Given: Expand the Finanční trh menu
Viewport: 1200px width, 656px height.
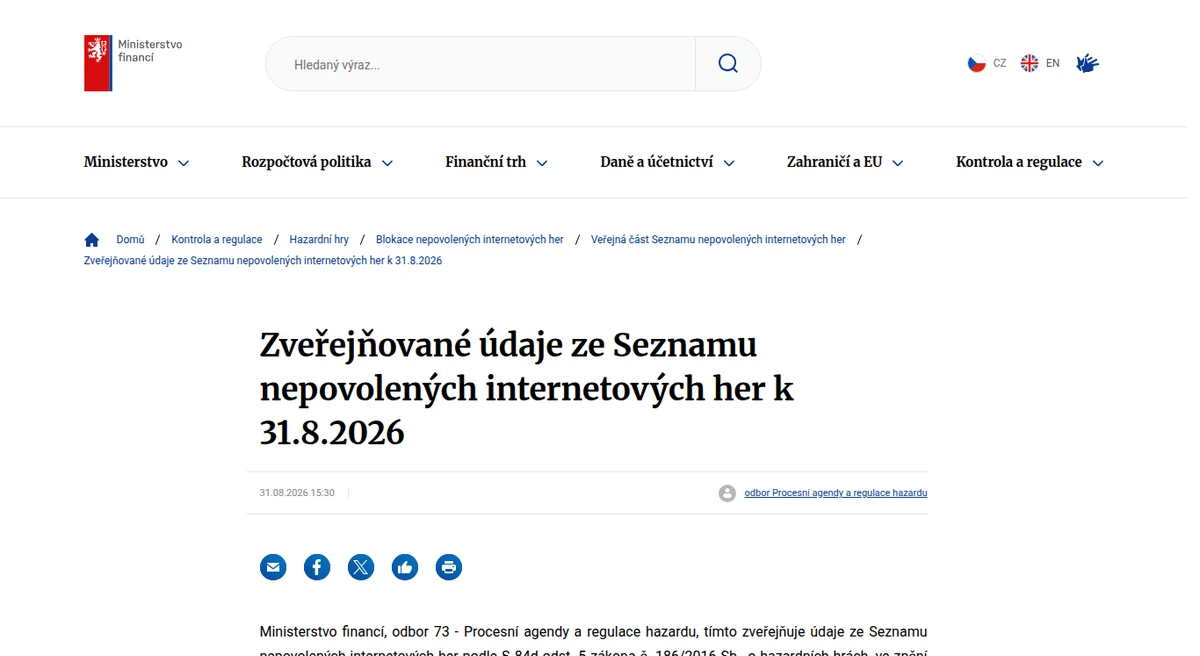Looking at the screenshot, I should [497, 162].
